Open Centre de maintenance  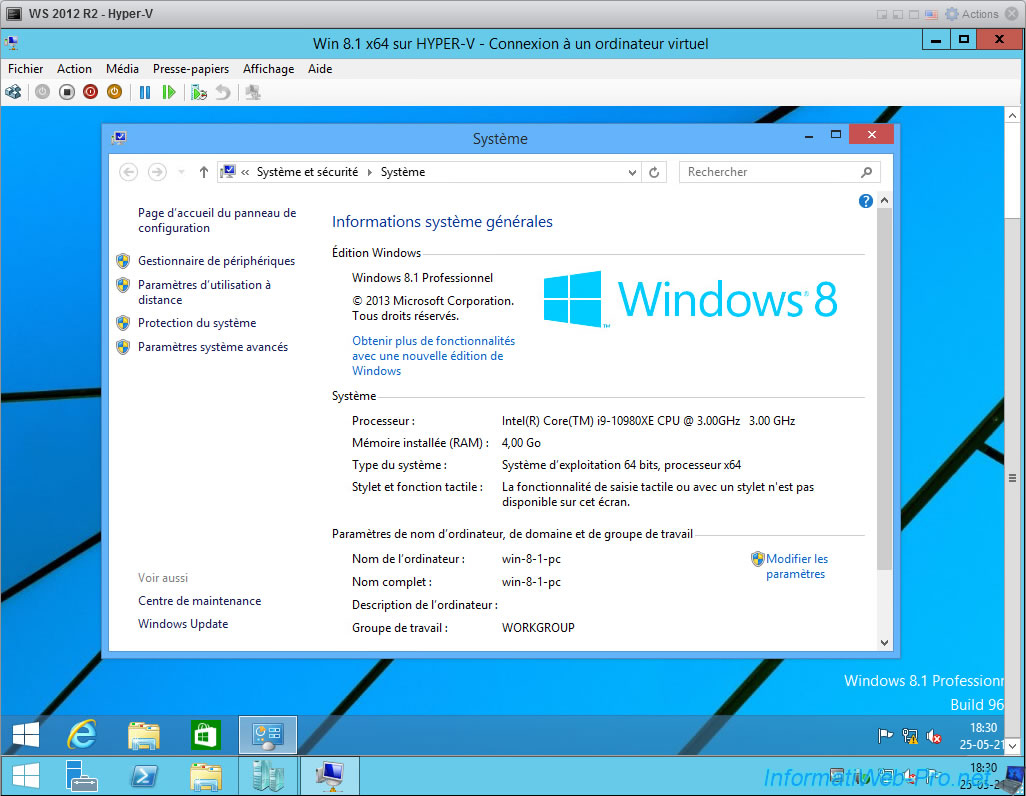[x=200, y=601]
